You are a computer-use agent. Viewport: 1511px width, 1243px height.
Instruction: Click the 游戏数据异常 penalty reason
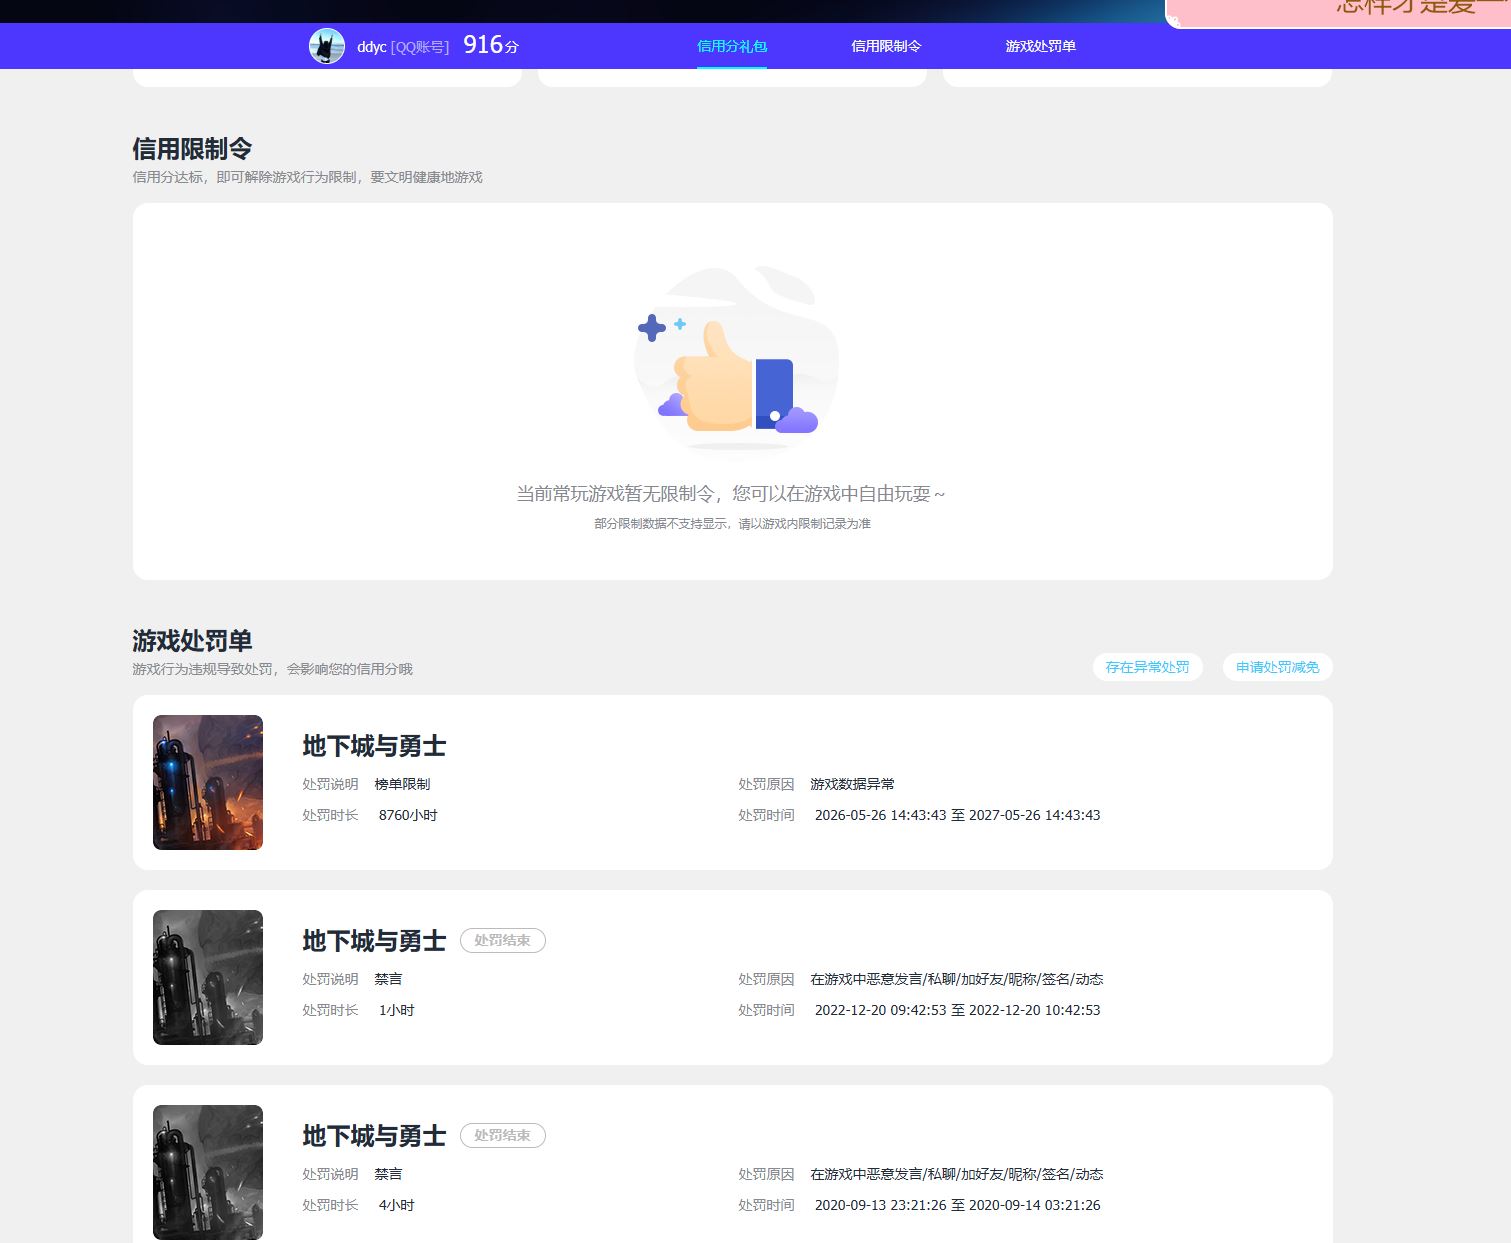[x=852, y=784]
